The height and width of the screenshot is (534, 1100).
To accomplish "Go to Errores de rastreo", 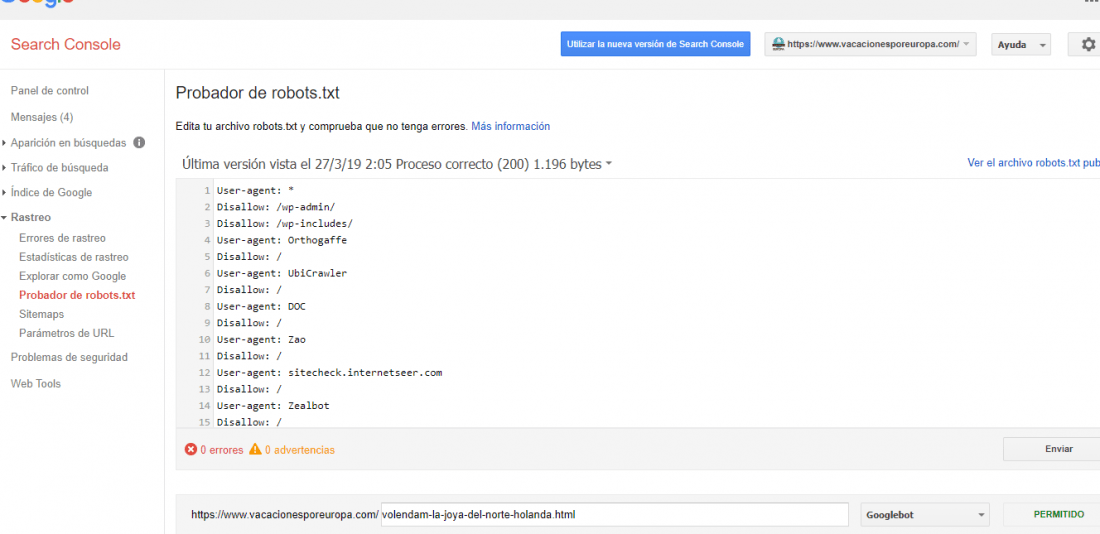I will 62,239.
